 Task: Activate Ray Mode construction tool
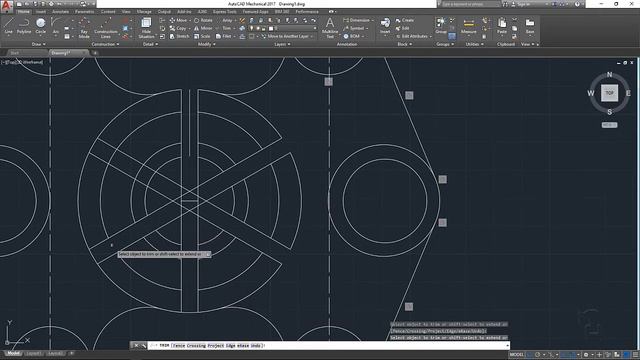coord(84,28)
